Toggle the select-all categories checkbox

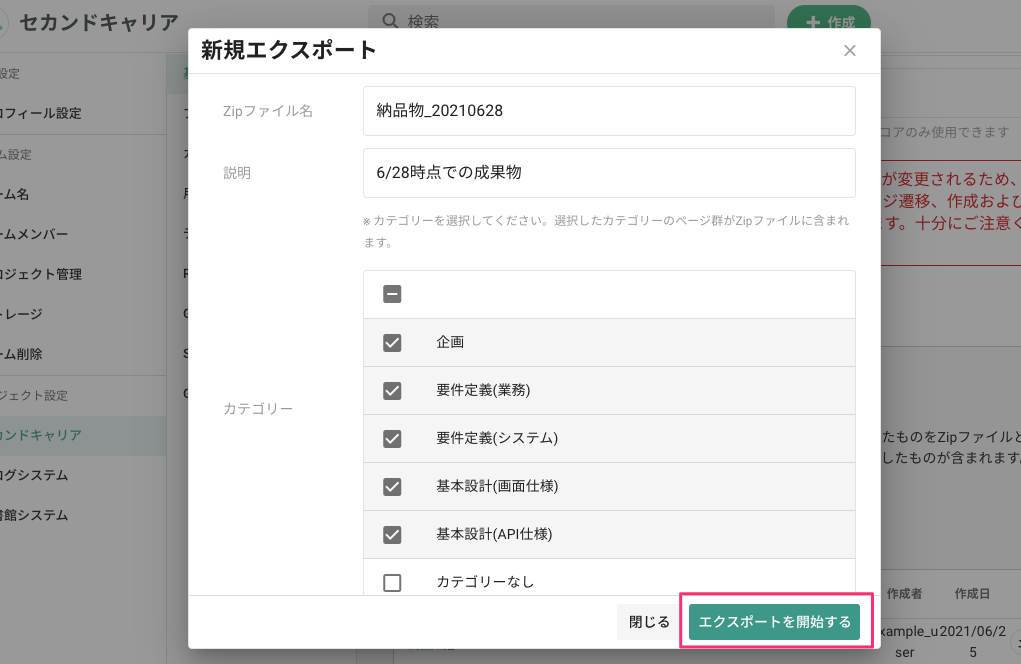(391, 294)
